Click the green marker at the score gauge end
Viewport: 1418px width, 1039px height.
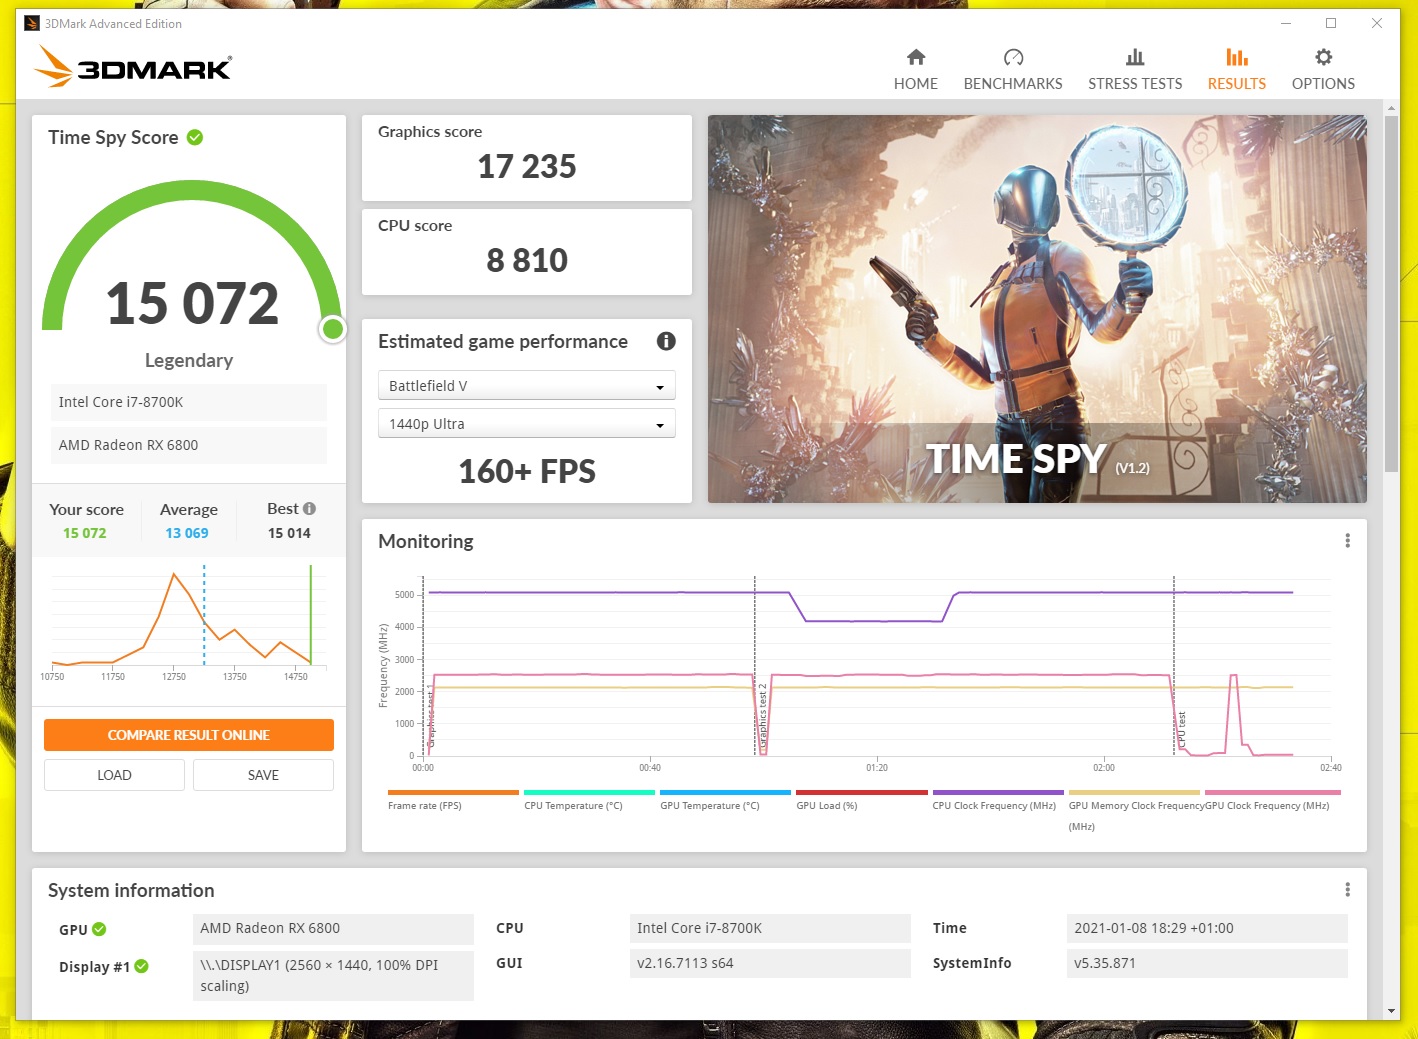333,328
